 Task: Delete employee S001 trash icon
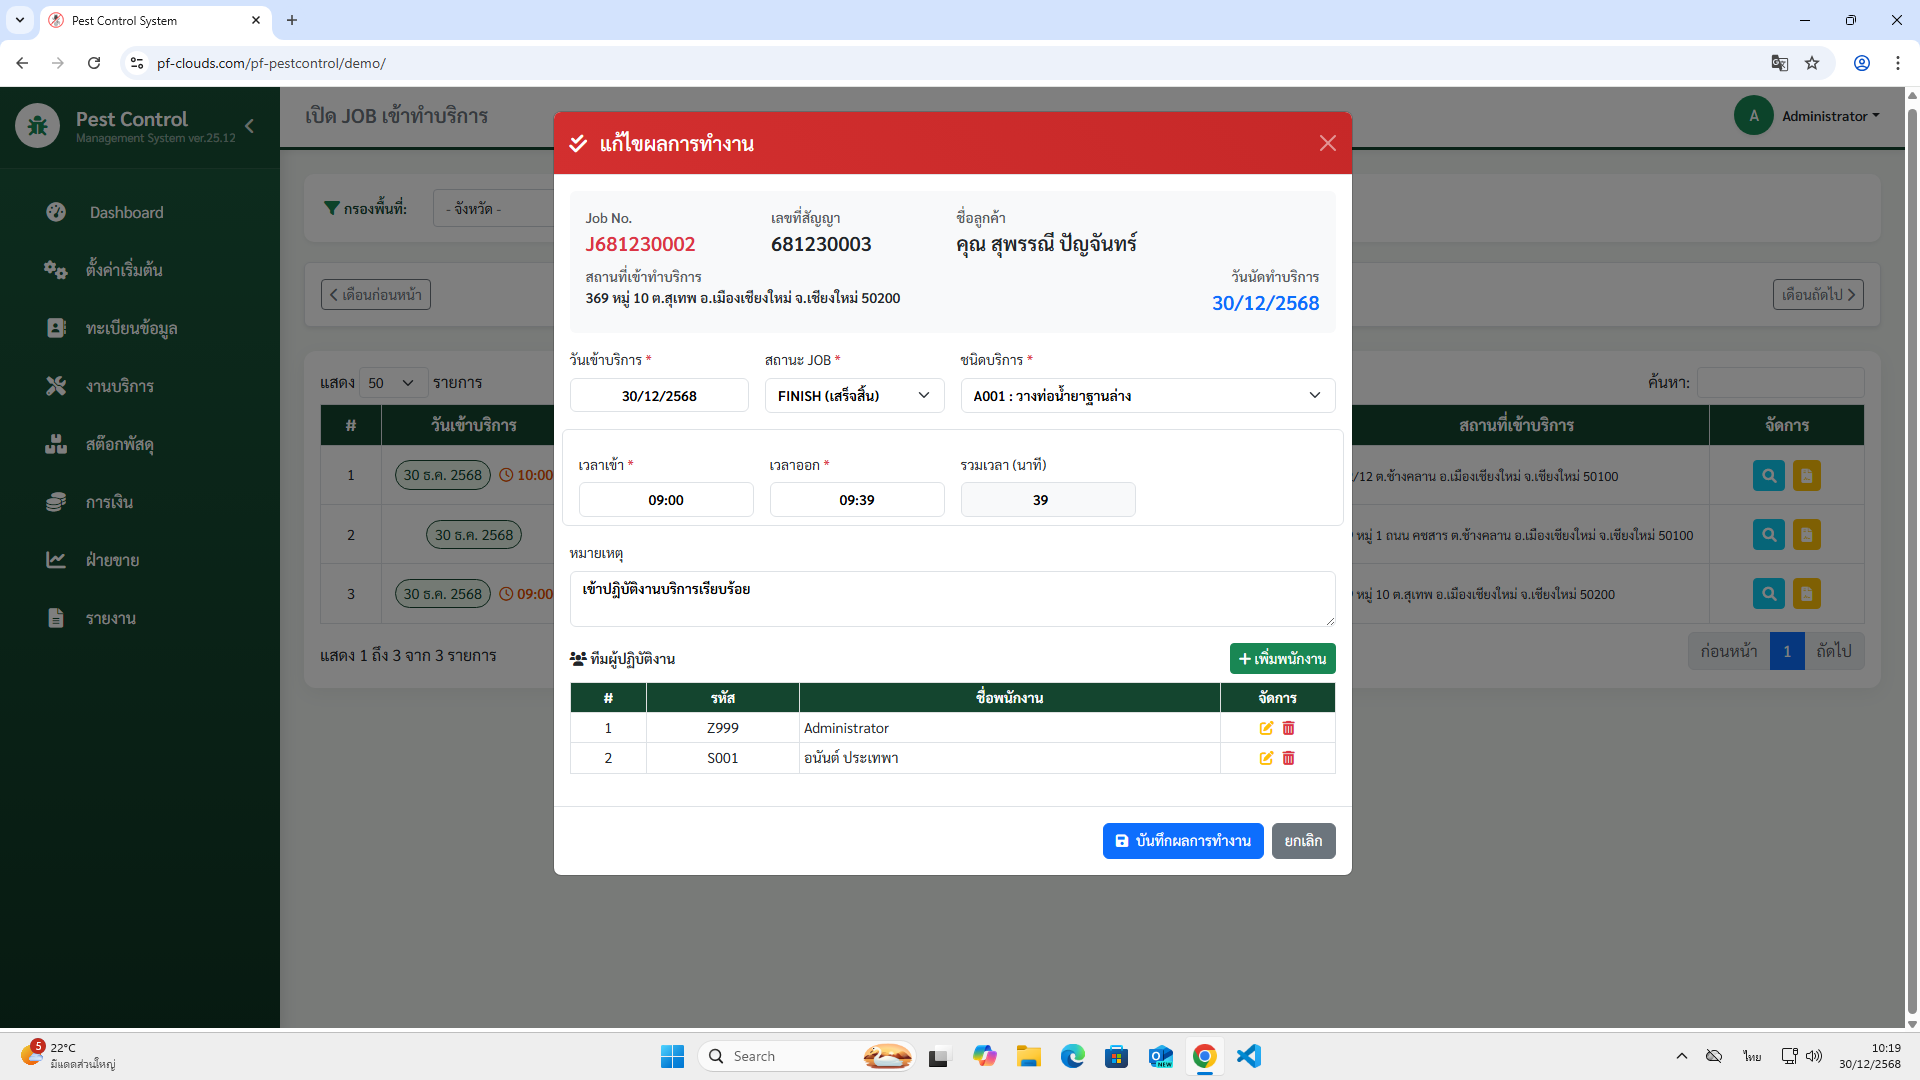1288,758
